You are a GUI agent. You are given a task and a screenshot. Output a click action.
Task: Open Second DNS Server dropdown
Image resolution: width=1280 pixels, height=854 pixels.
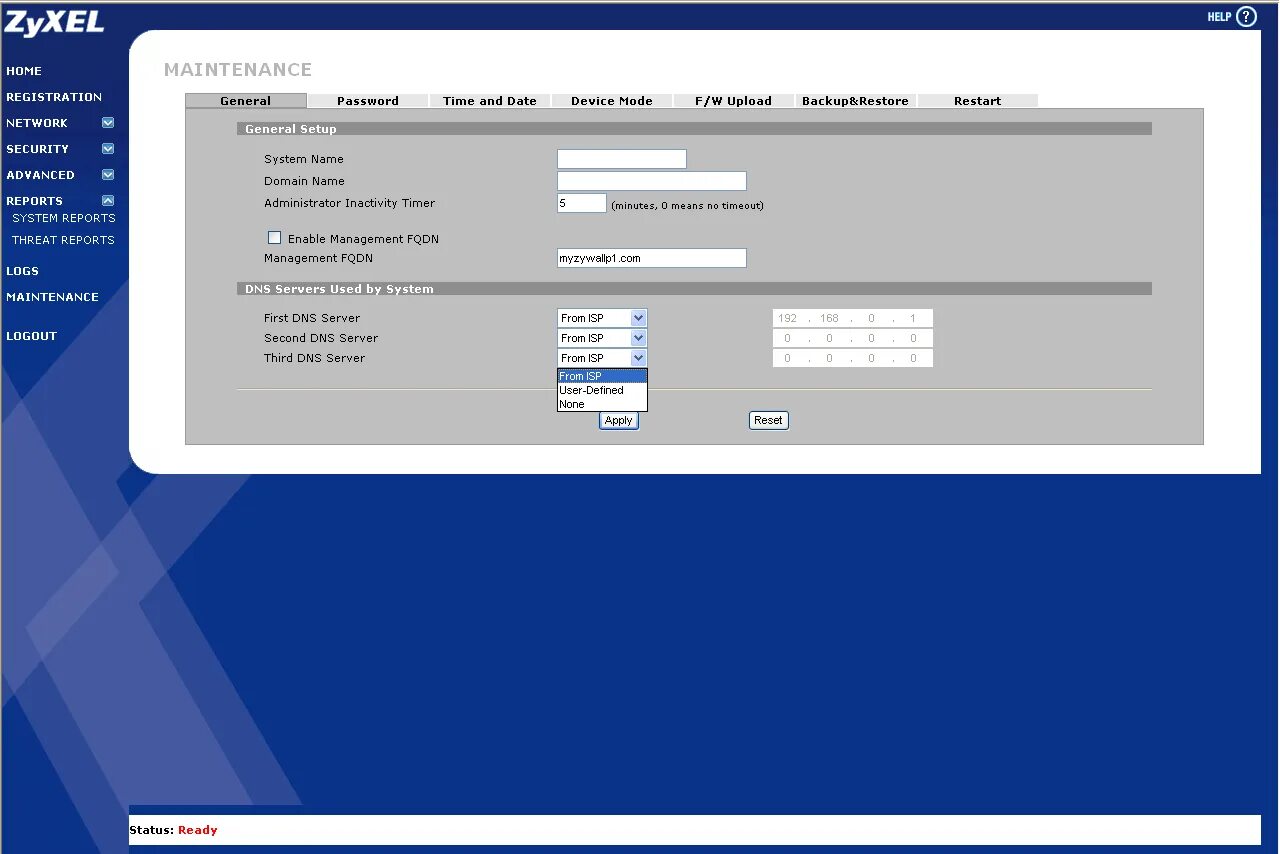tap(602, 338)
